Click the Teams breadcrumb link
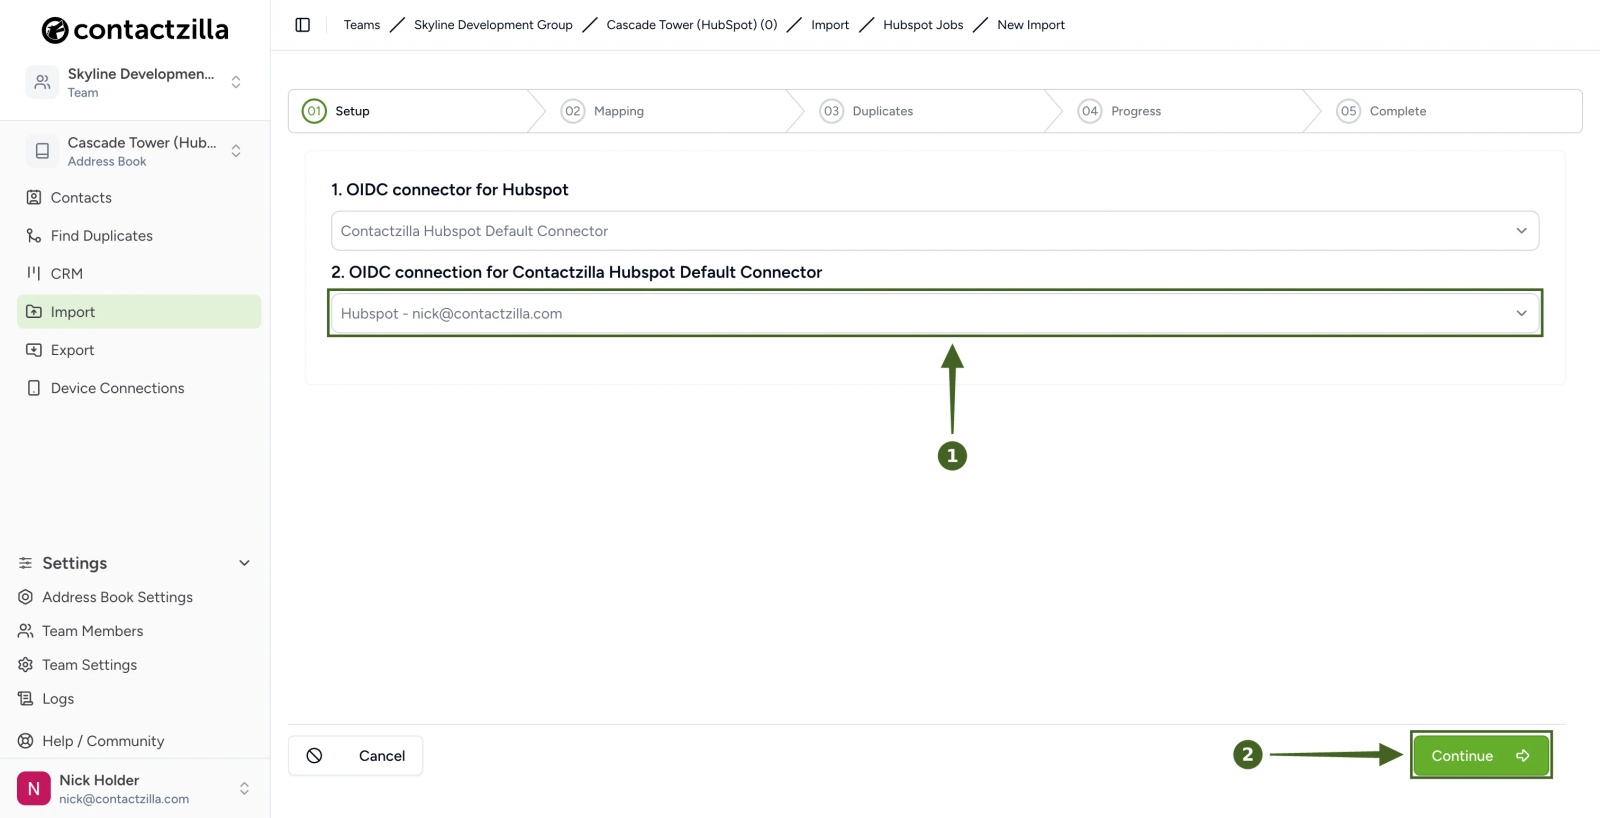 362,25
